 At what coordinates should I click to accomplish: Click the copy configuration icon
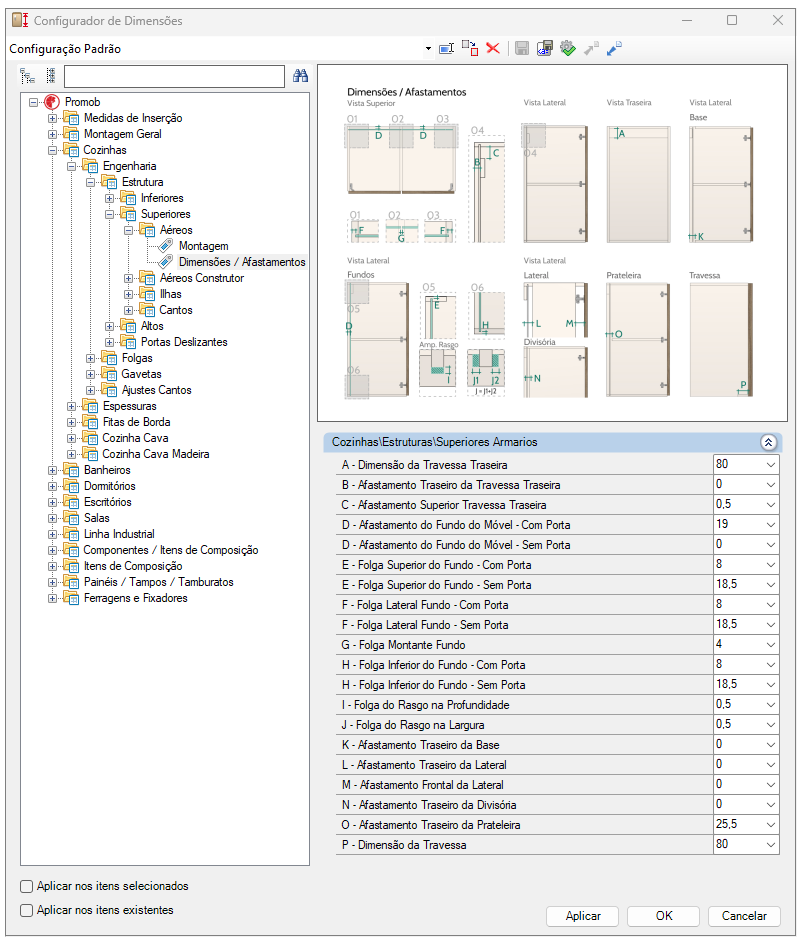coord(469,49)
